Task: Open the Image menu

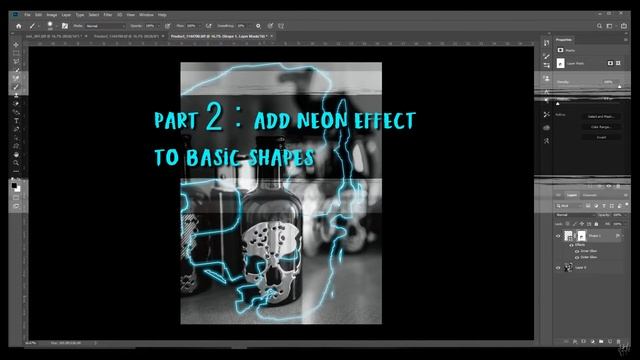Action: (52, 15)
